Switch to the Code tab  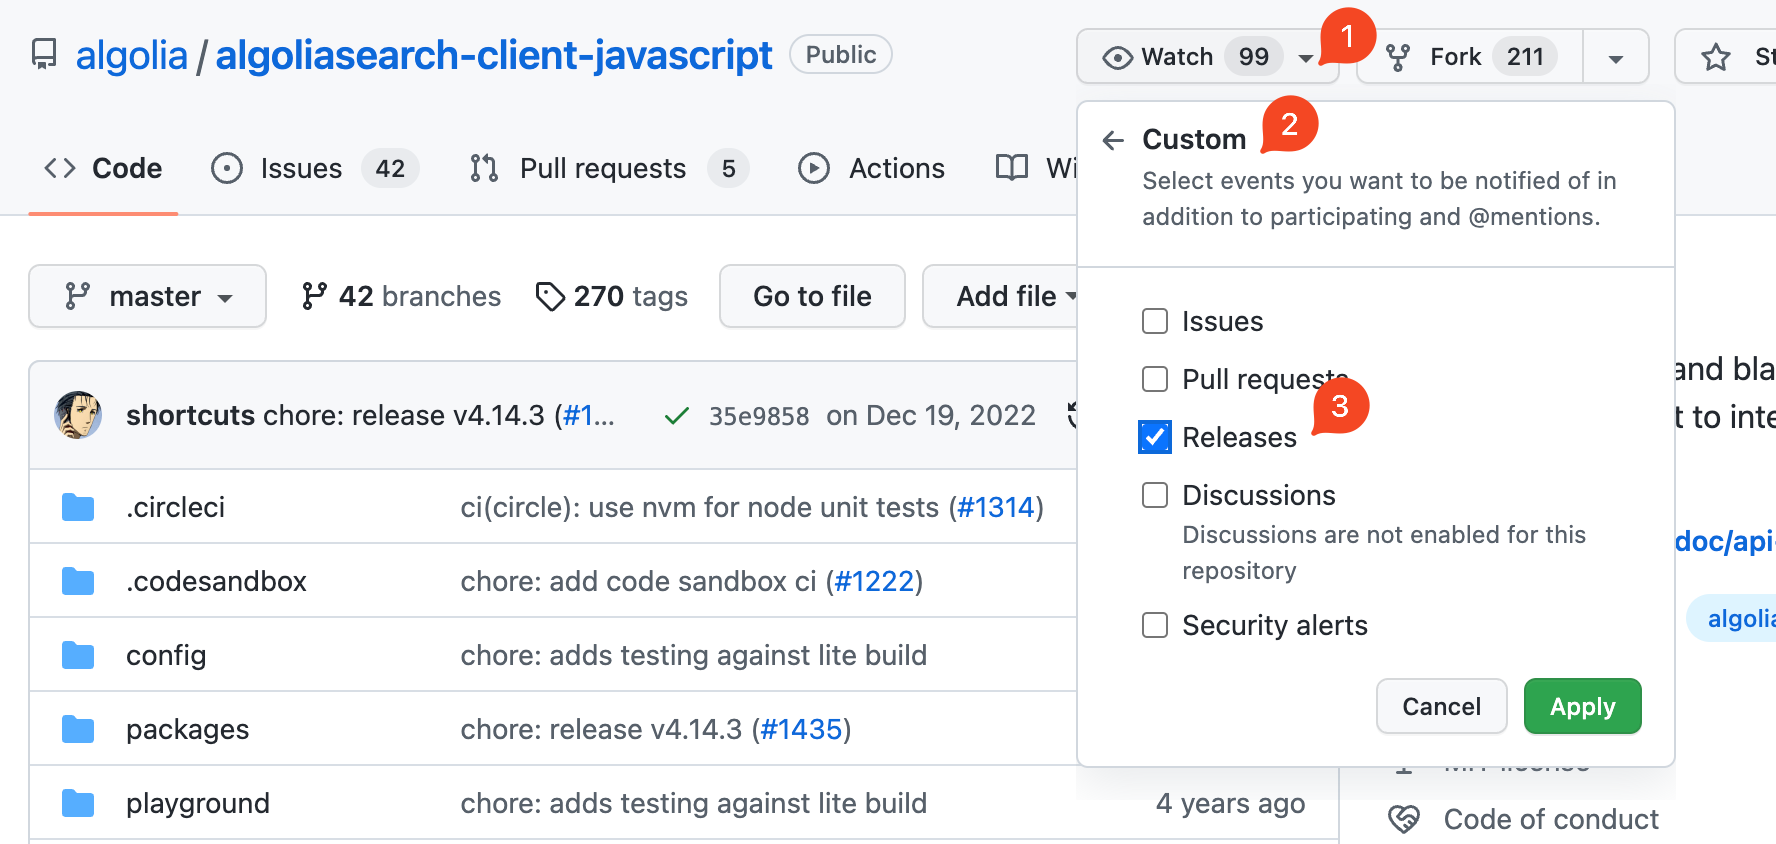103,168
